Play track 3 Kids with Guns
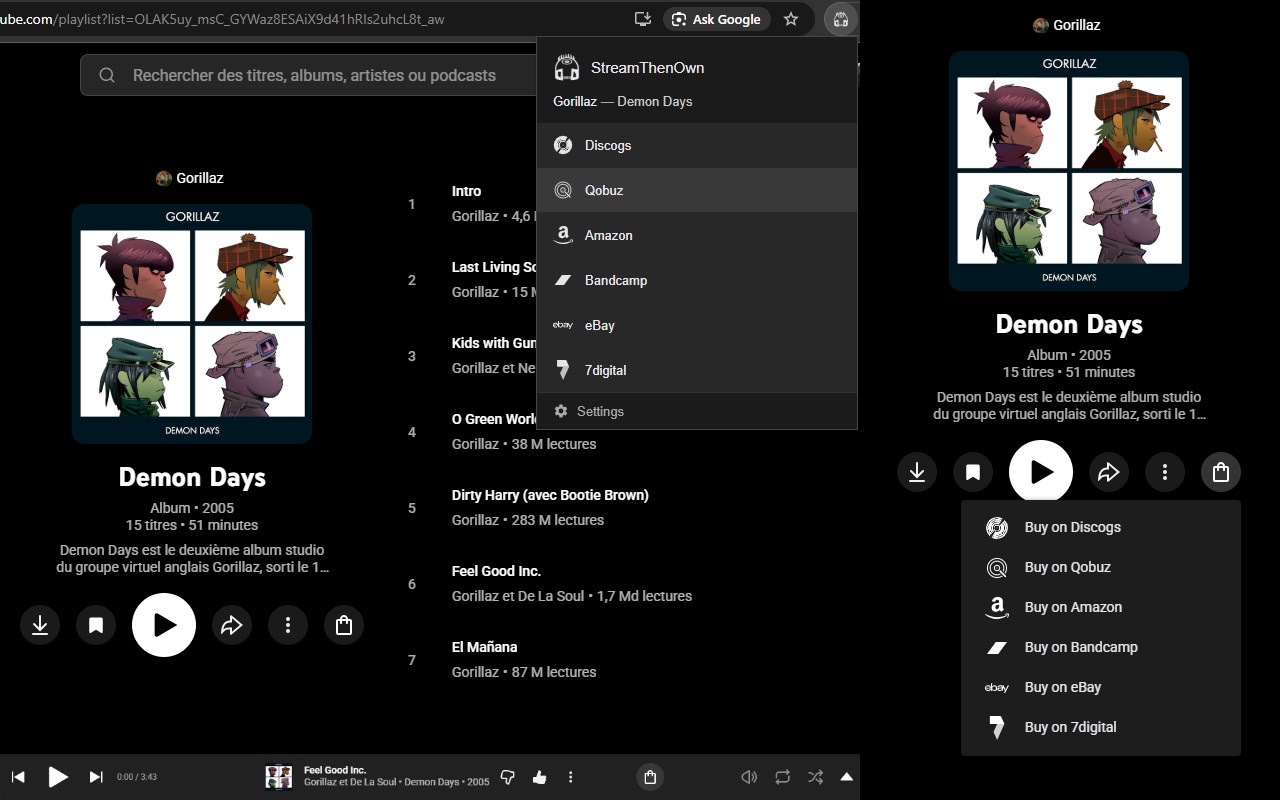 [495, 343]
